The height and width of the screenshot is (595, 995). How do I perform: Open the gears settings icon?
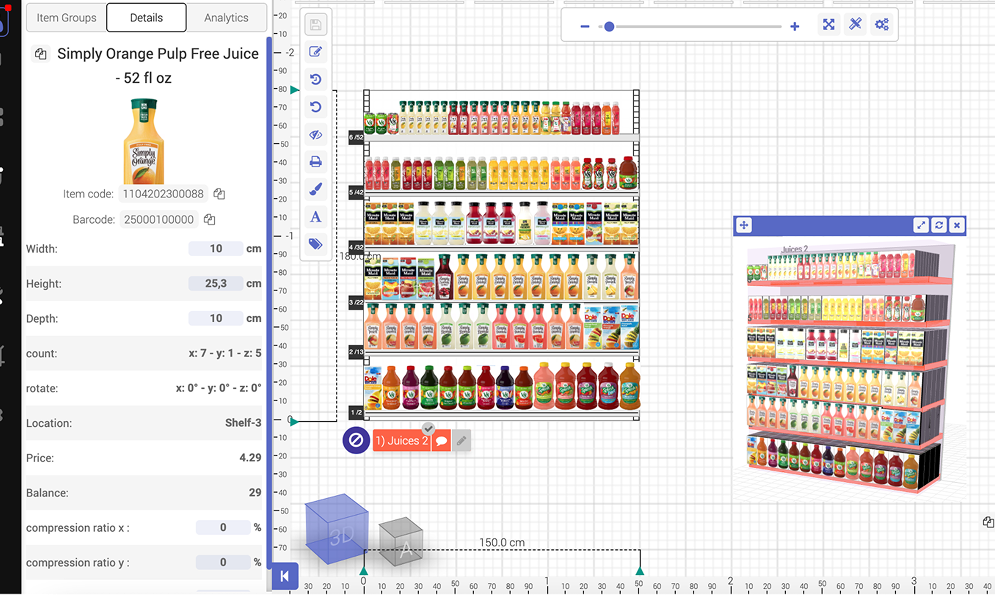click(x=882, y=25)
